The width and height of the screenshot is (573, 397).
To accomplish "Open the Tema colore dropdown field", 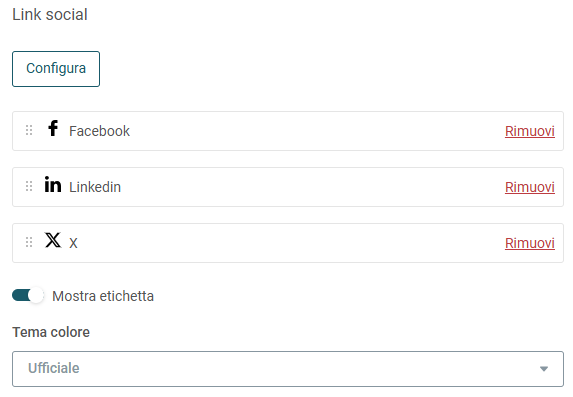I will pyautogui.click(x=288, y=369).
